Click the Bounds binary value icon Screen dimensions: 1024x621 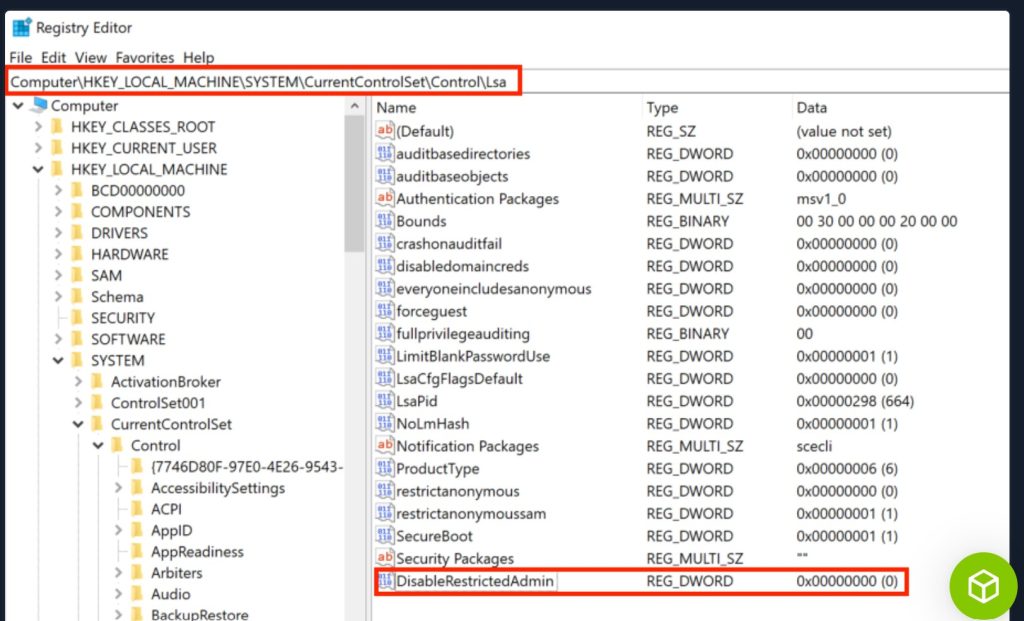point(385,221)
